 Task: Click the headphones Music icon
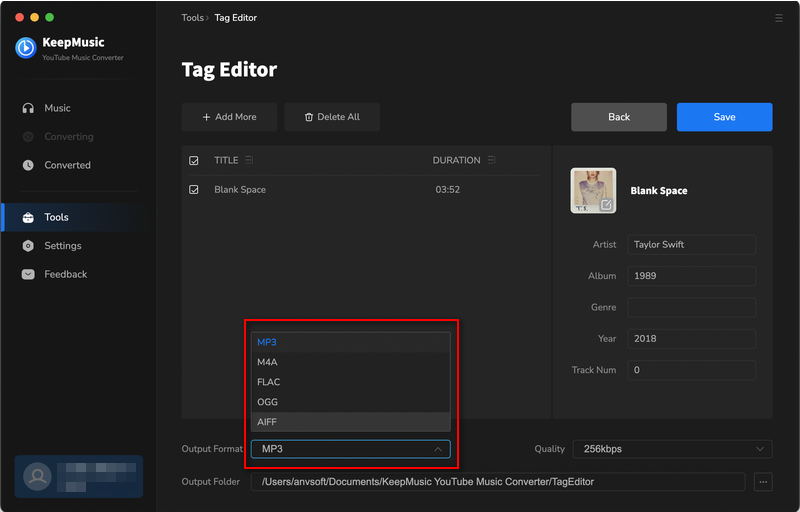pyautogui.click(x=28, y=108)
